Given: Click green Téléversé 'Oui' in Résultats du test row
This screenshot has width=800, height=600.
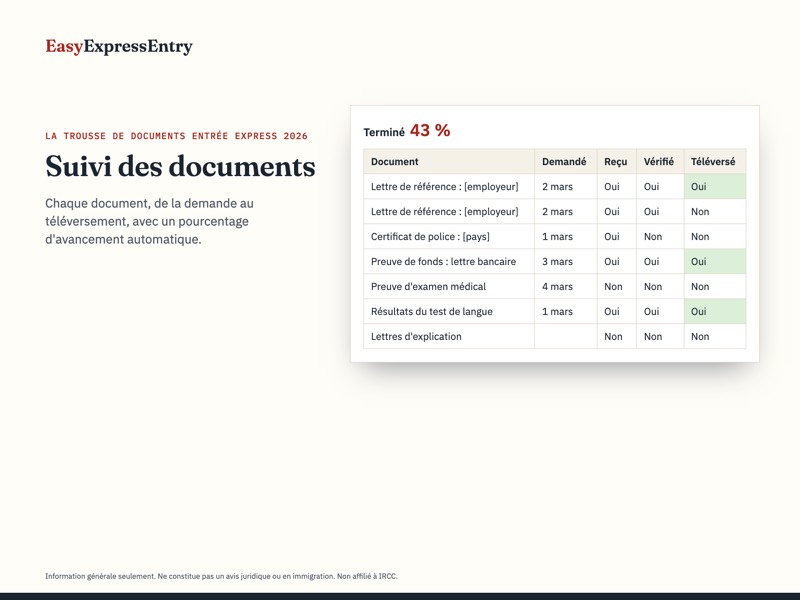Looking at the screenshot, I should (715, 311).
